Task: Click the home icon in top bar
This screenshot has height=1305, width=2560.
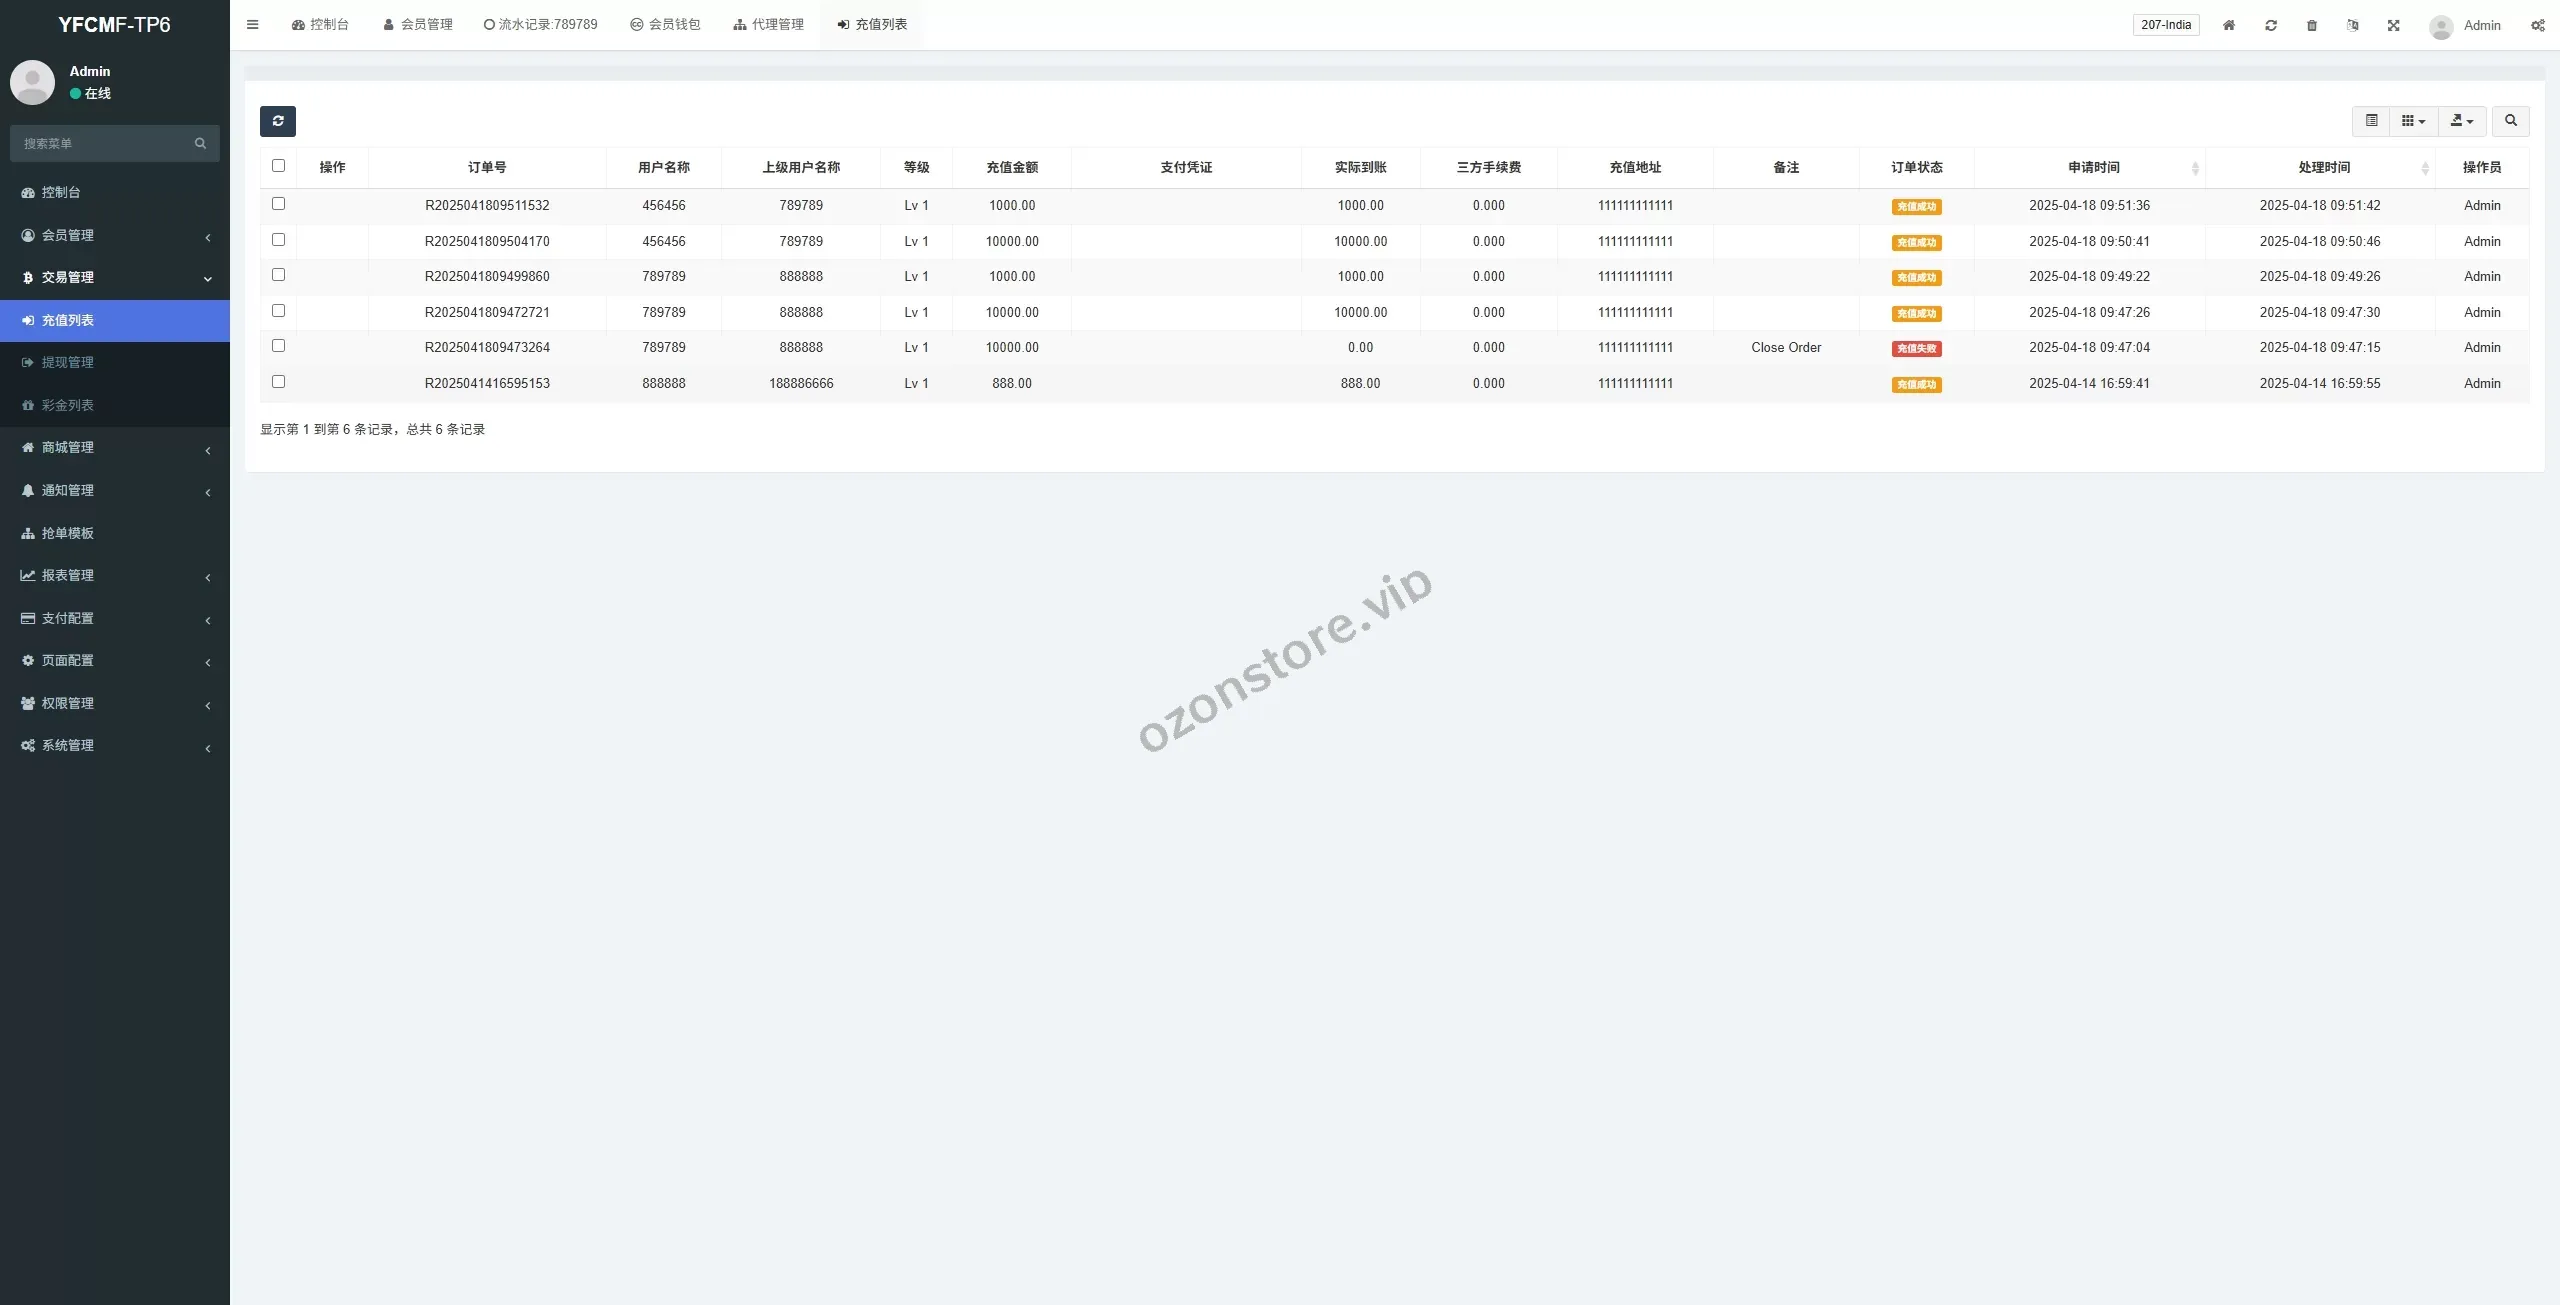Action: coord(2228,25)
